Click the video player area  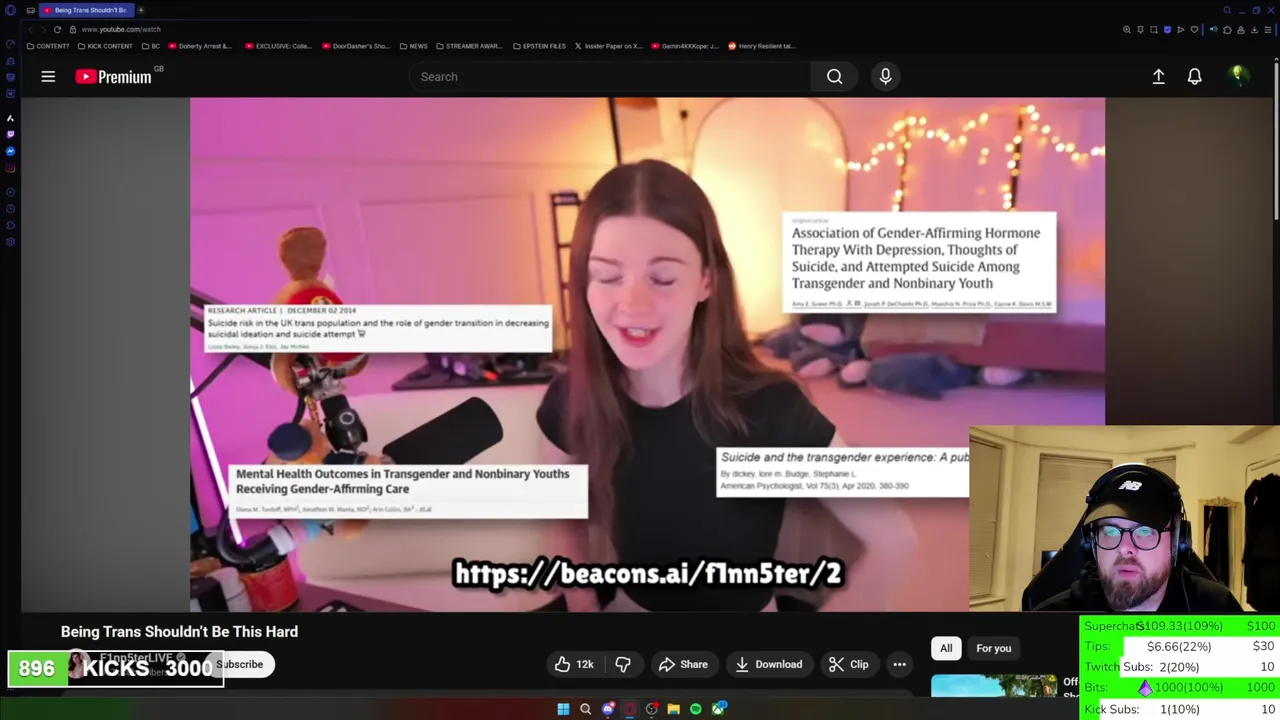coord(647,354)
